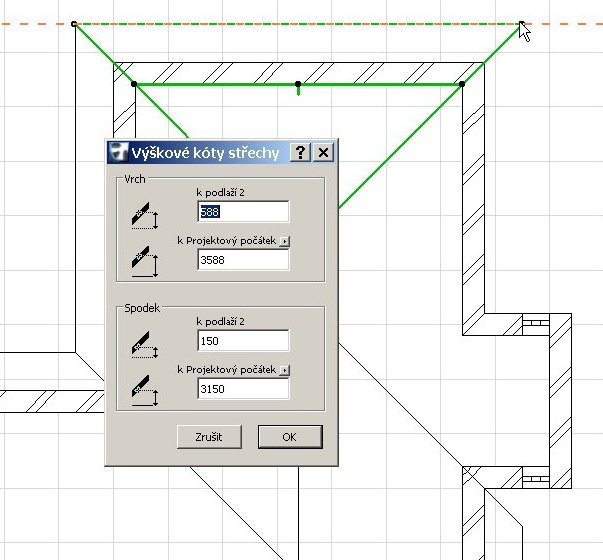Click the 'Vrch' group label
Image resolution: width=603 pixels, height=560 pixels.
click(x=135, y=179)
